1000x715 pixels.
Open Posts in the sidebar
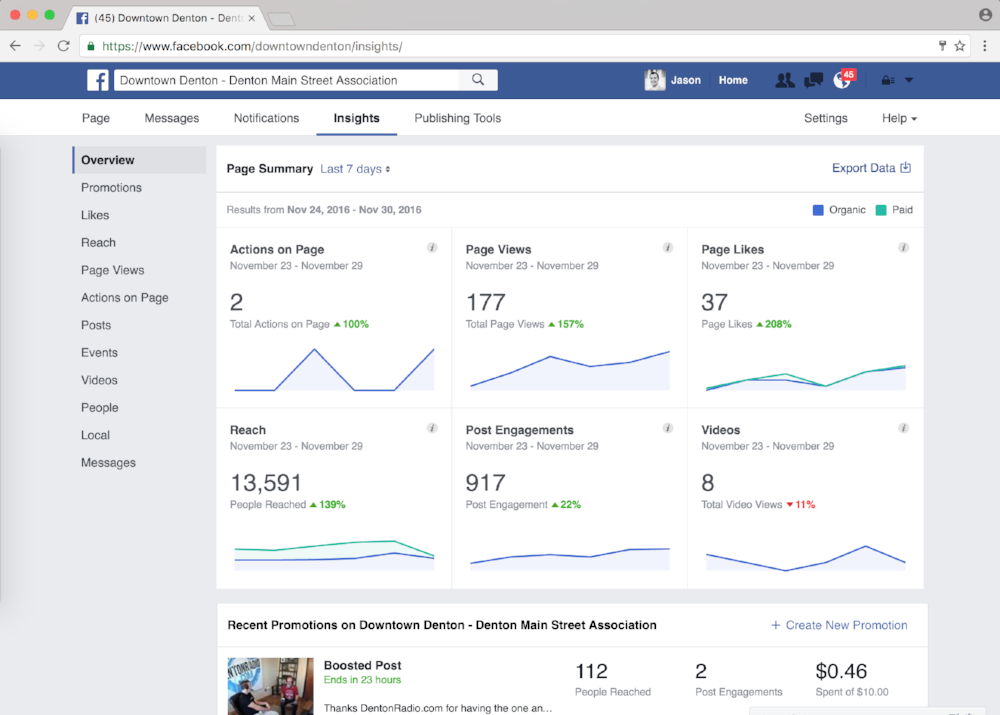96,325
